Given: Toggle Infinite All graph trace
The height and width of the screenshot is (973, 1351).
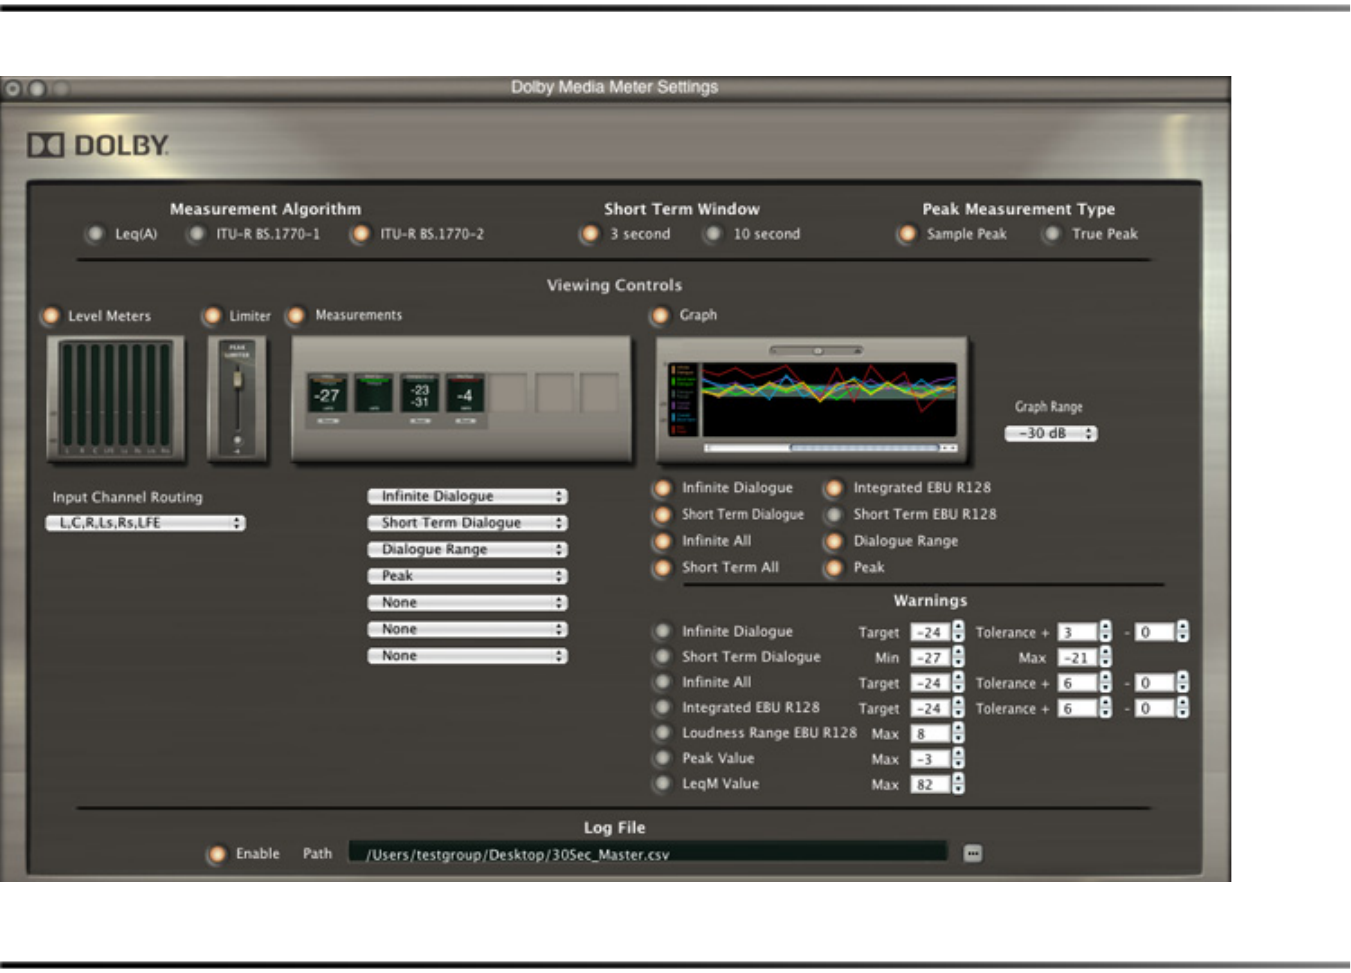Looking at the screenshot, I should pos(662,541).
